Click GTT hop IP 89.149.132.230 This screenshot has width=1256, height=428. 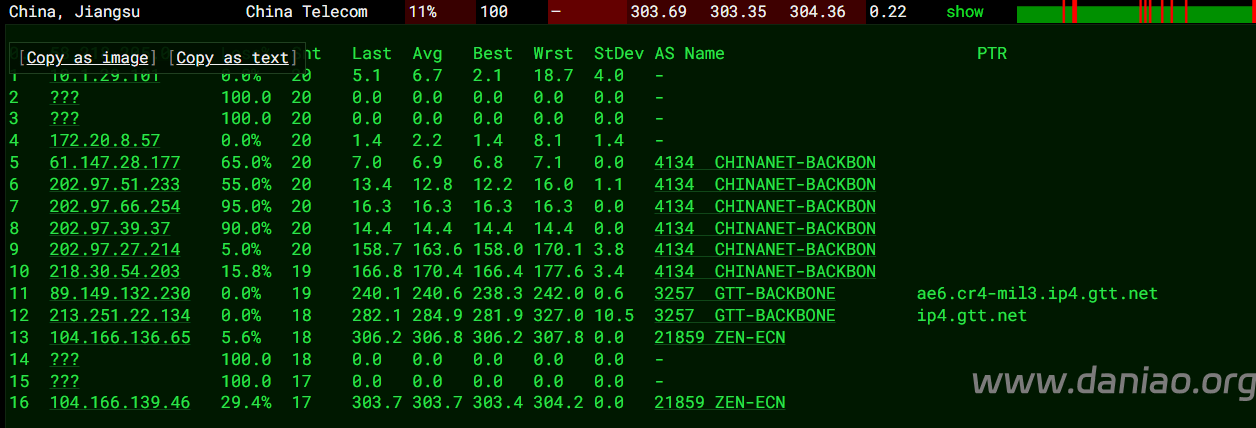120,294
